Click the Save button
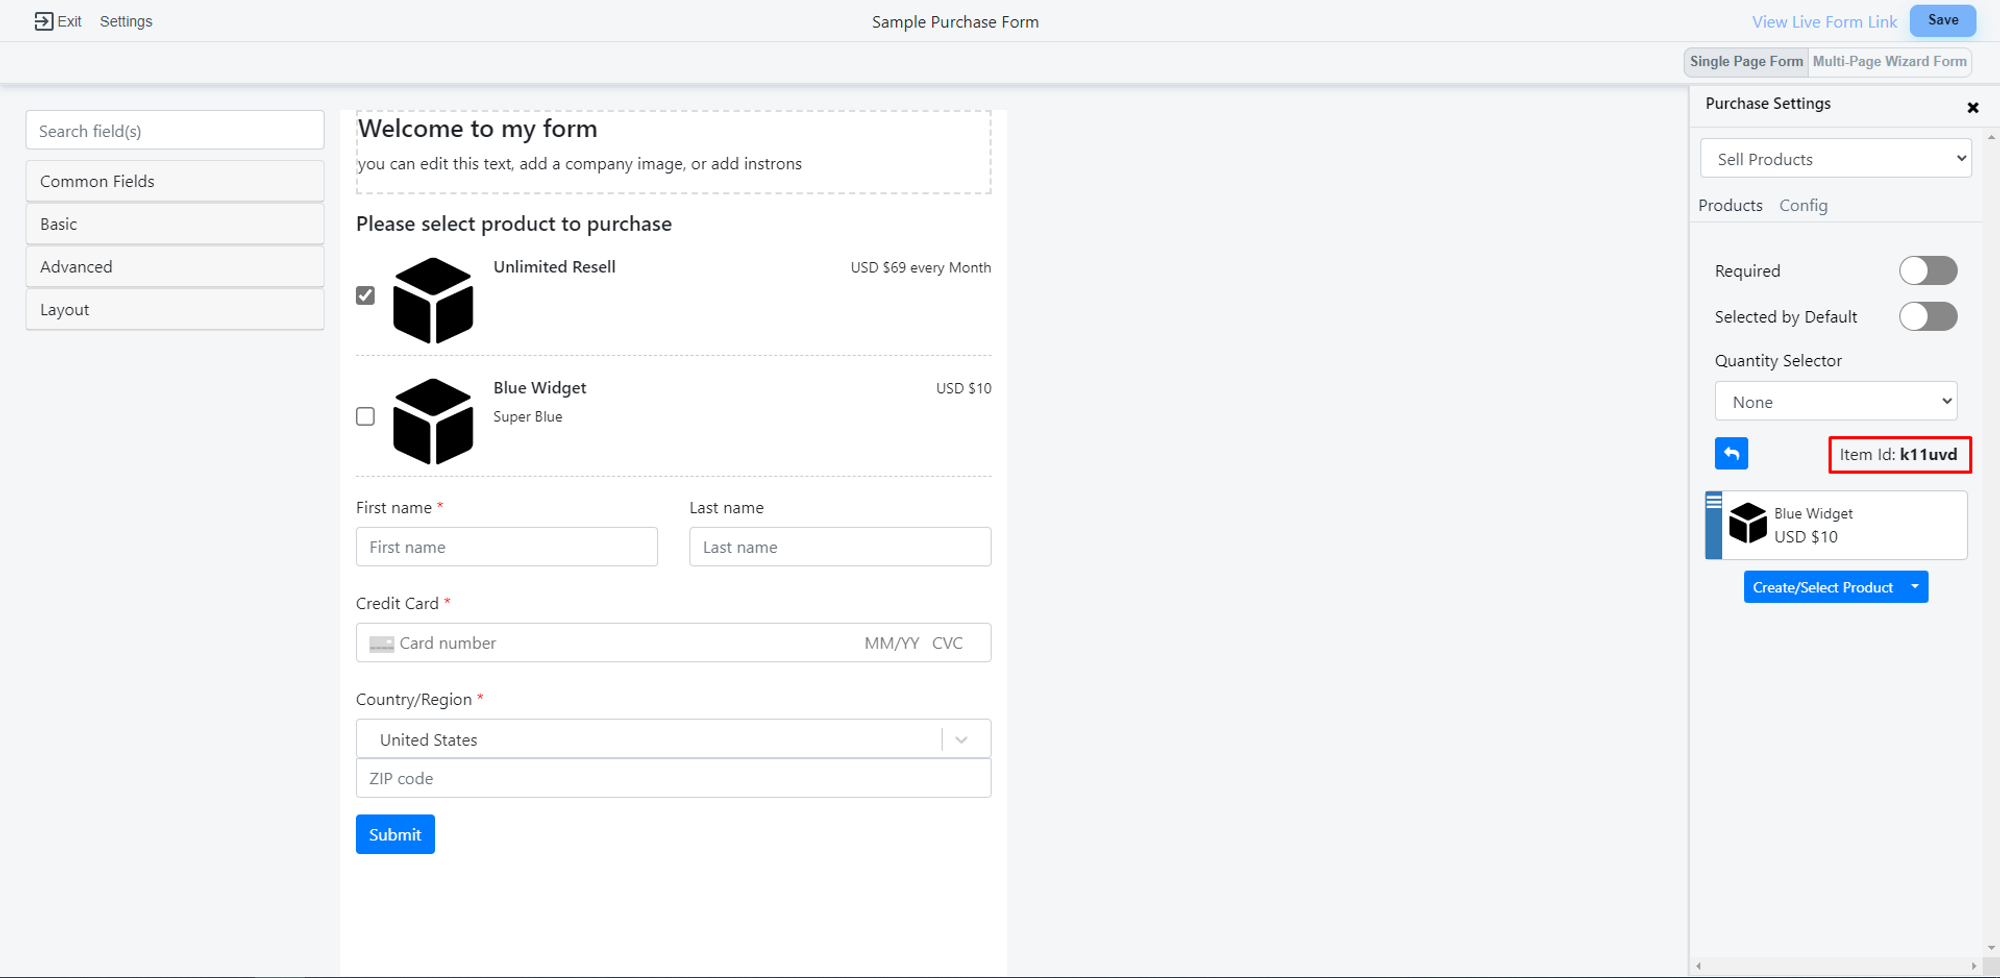Image resolution: width=2000 pixels, height=978 pixels. (1942, 21)
